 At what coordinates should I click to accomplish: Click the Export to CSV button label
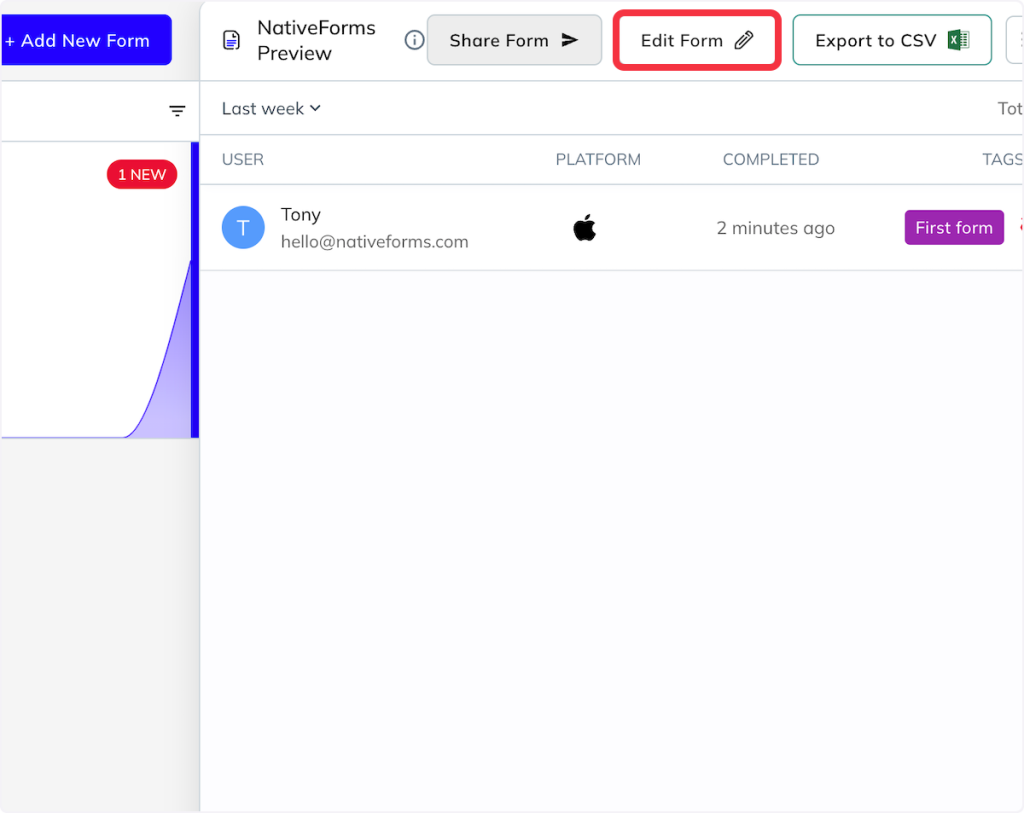pyautogui.click(x=875, y=41)
